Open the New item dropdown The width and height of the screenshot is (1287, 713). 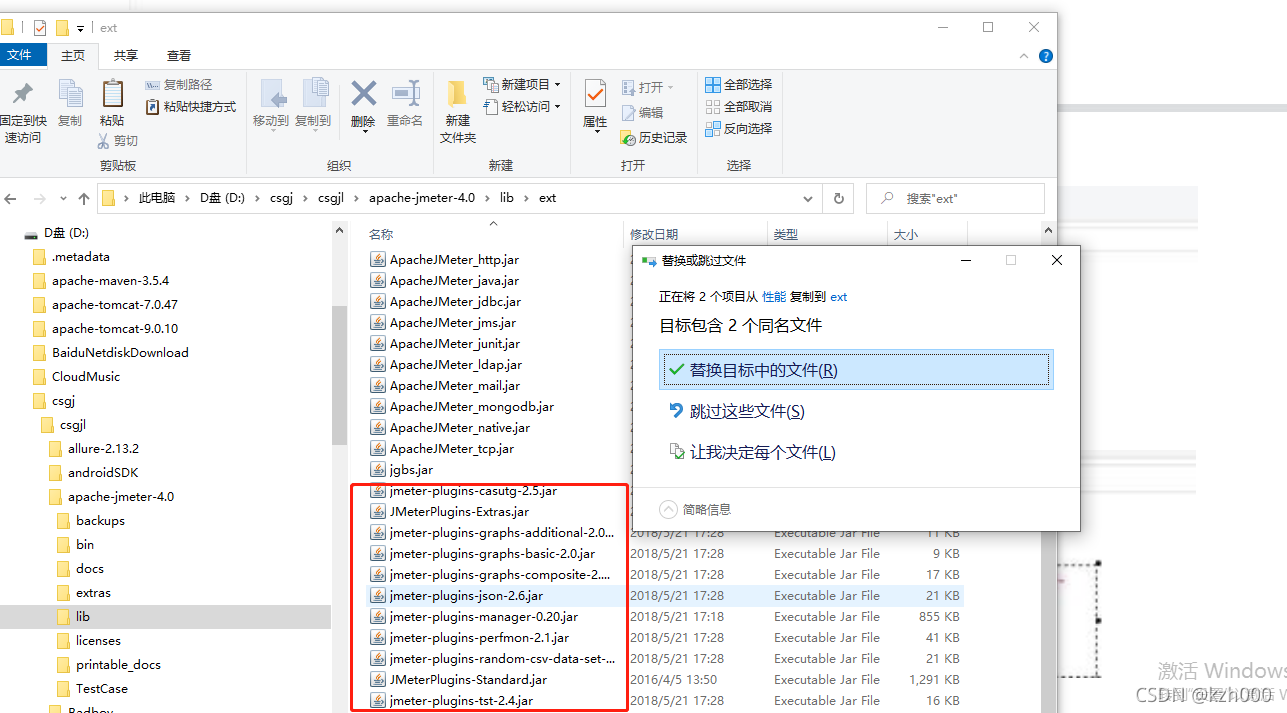(522, 85)
